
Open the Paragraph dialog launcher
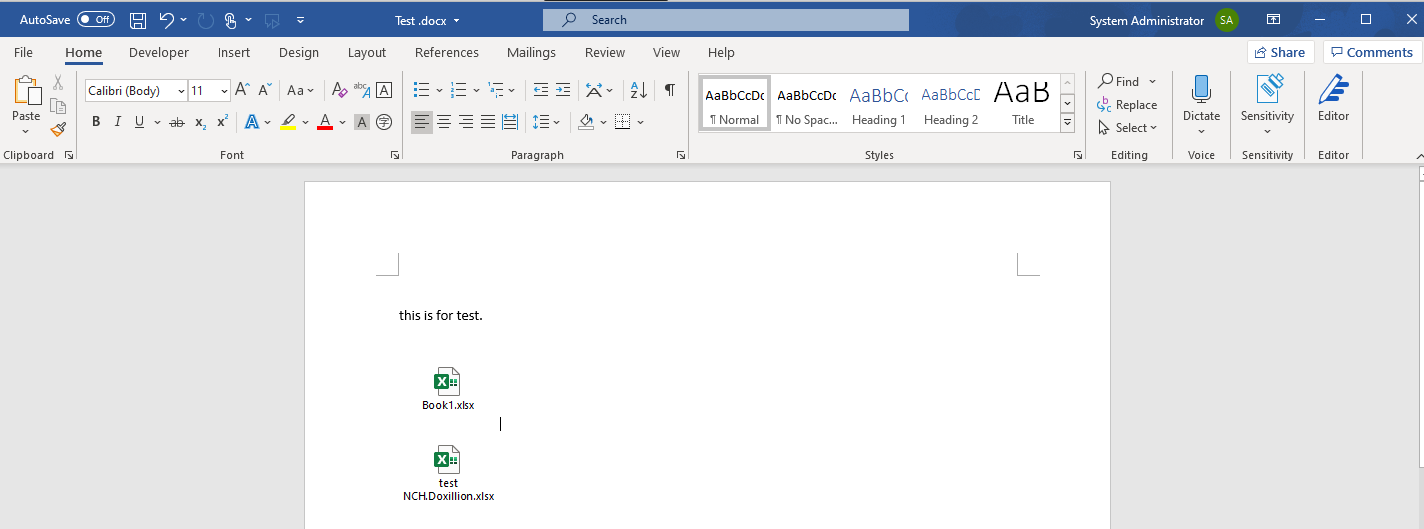coord(681,155)
